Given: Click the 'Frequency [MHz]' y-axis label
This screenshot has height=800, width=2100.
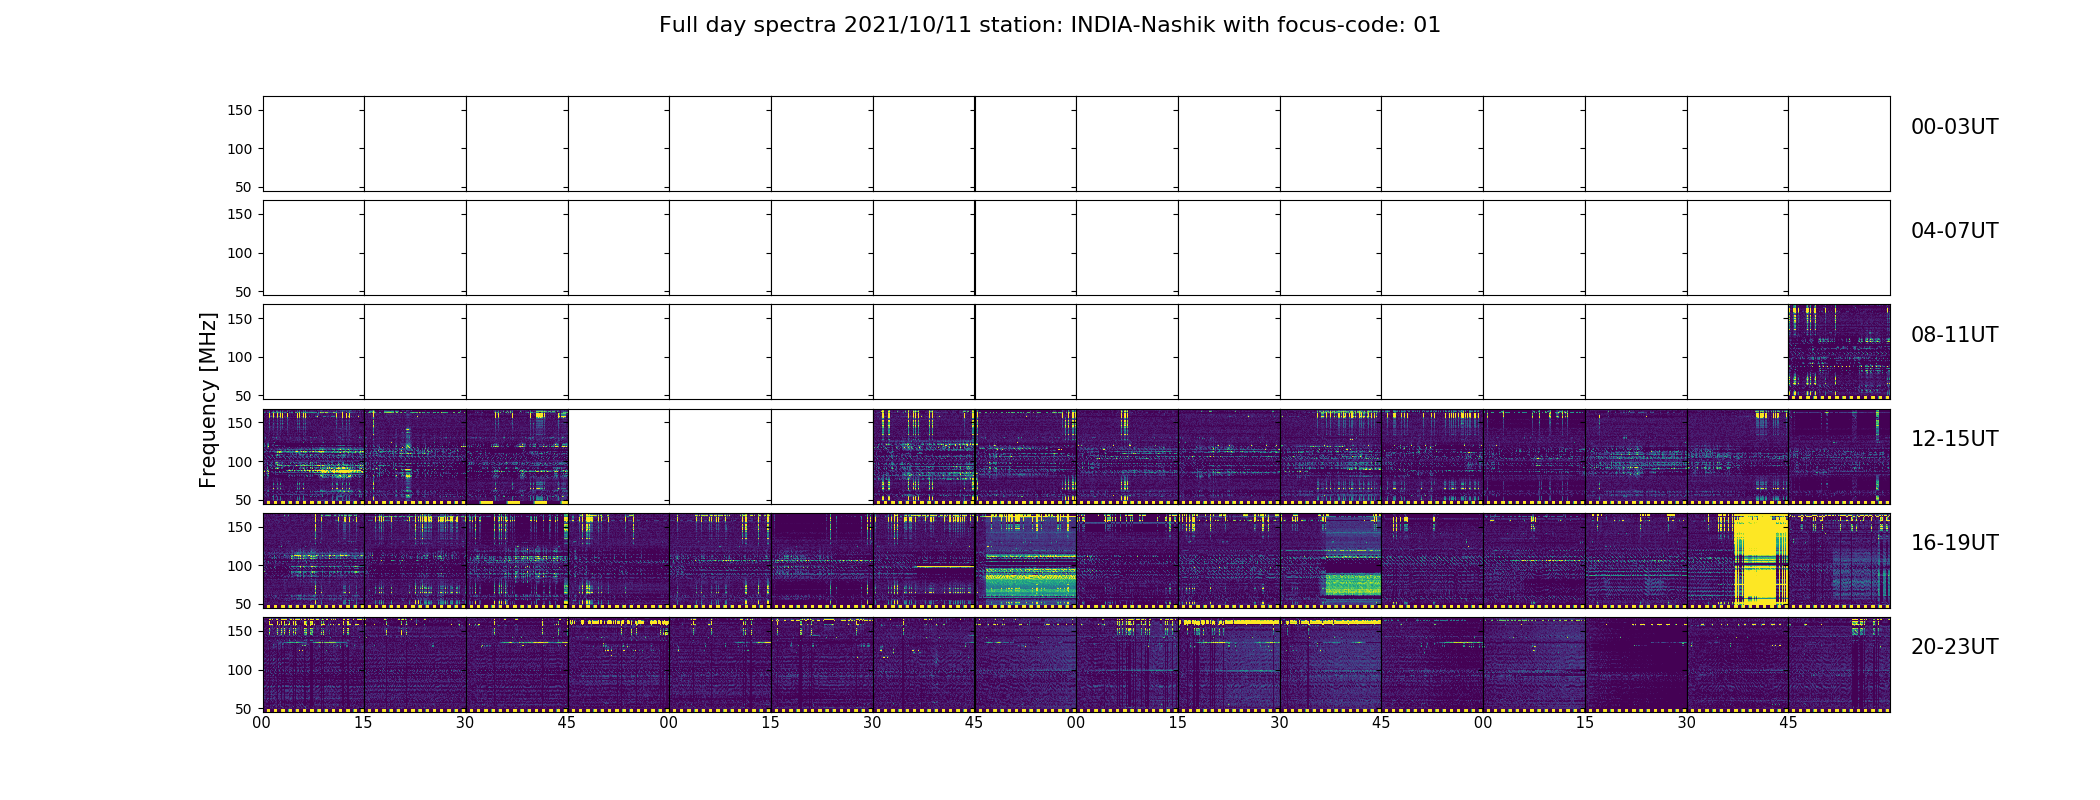Looking at the screenshot, I should pyautogui.click(x=208, y=400).
